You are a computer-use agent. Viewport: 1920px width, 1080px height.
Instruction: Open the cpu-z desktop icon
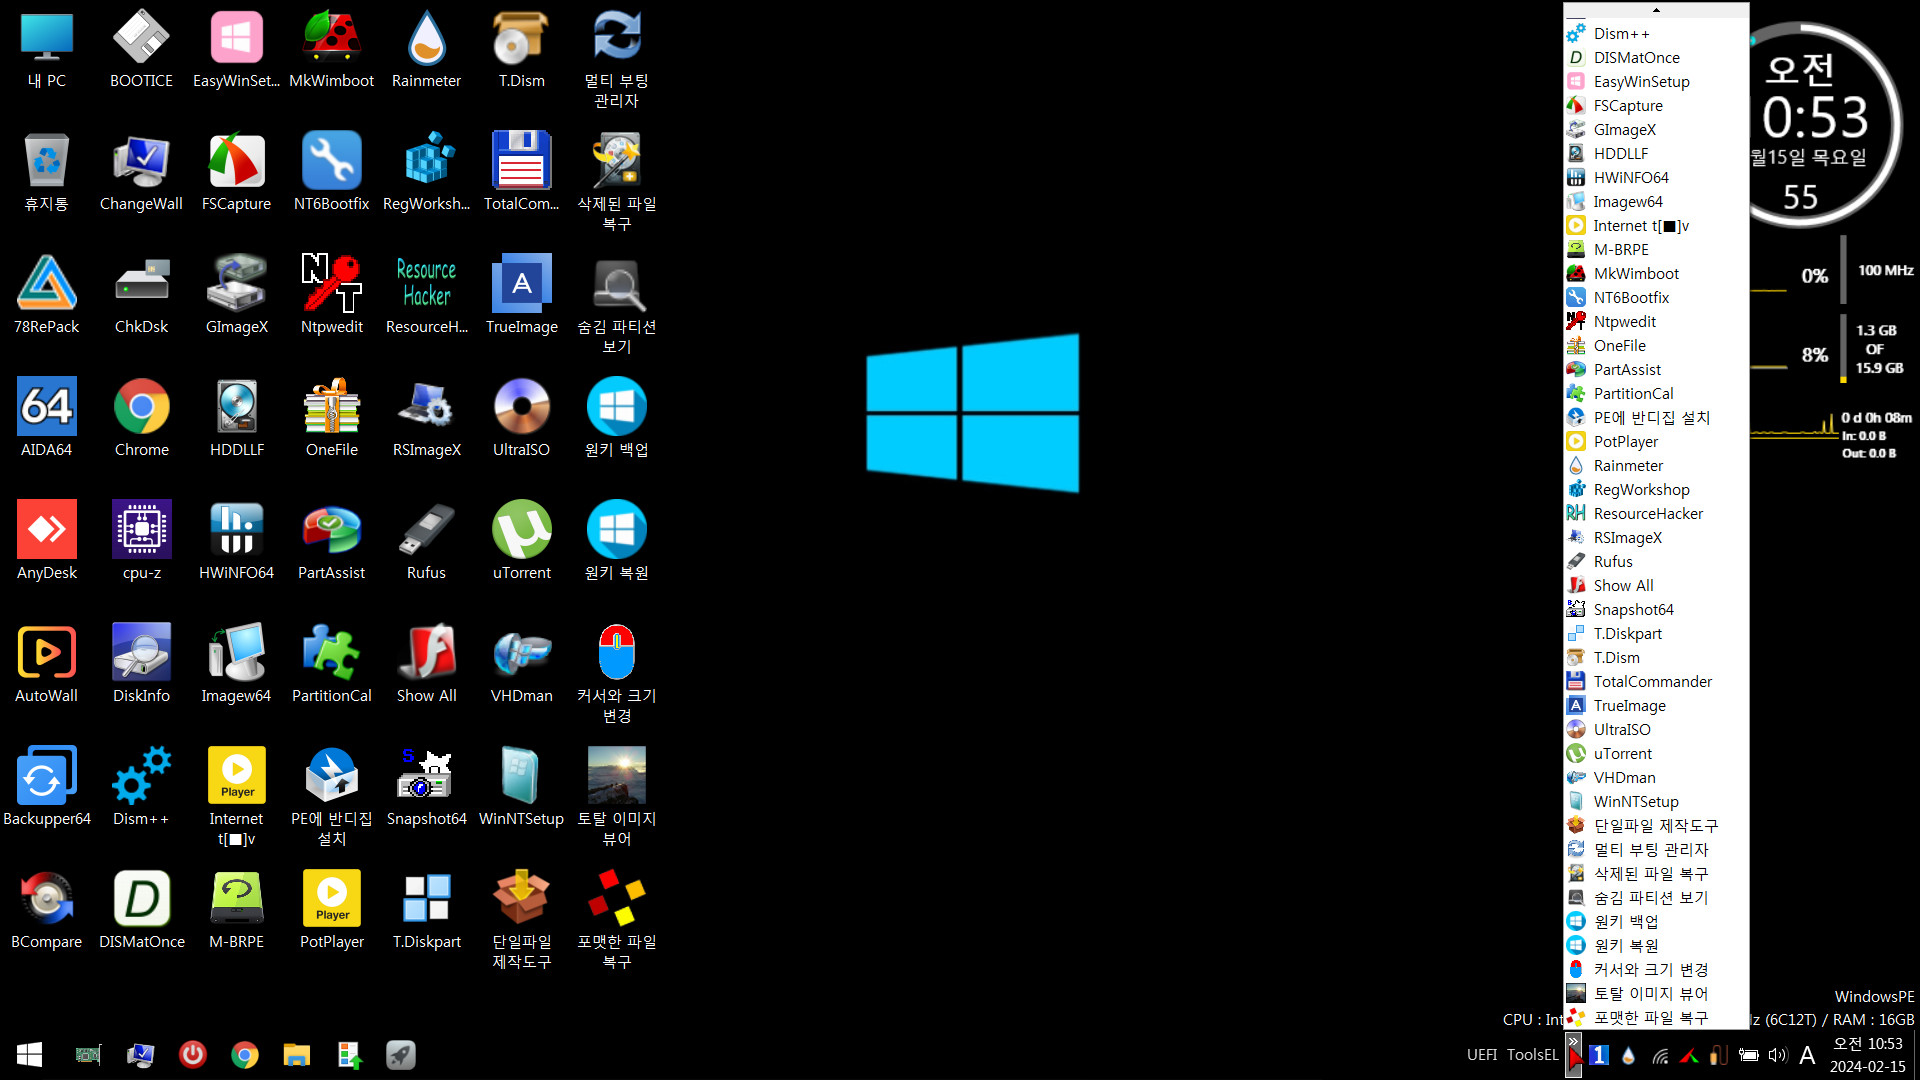[x=141, y=542]
